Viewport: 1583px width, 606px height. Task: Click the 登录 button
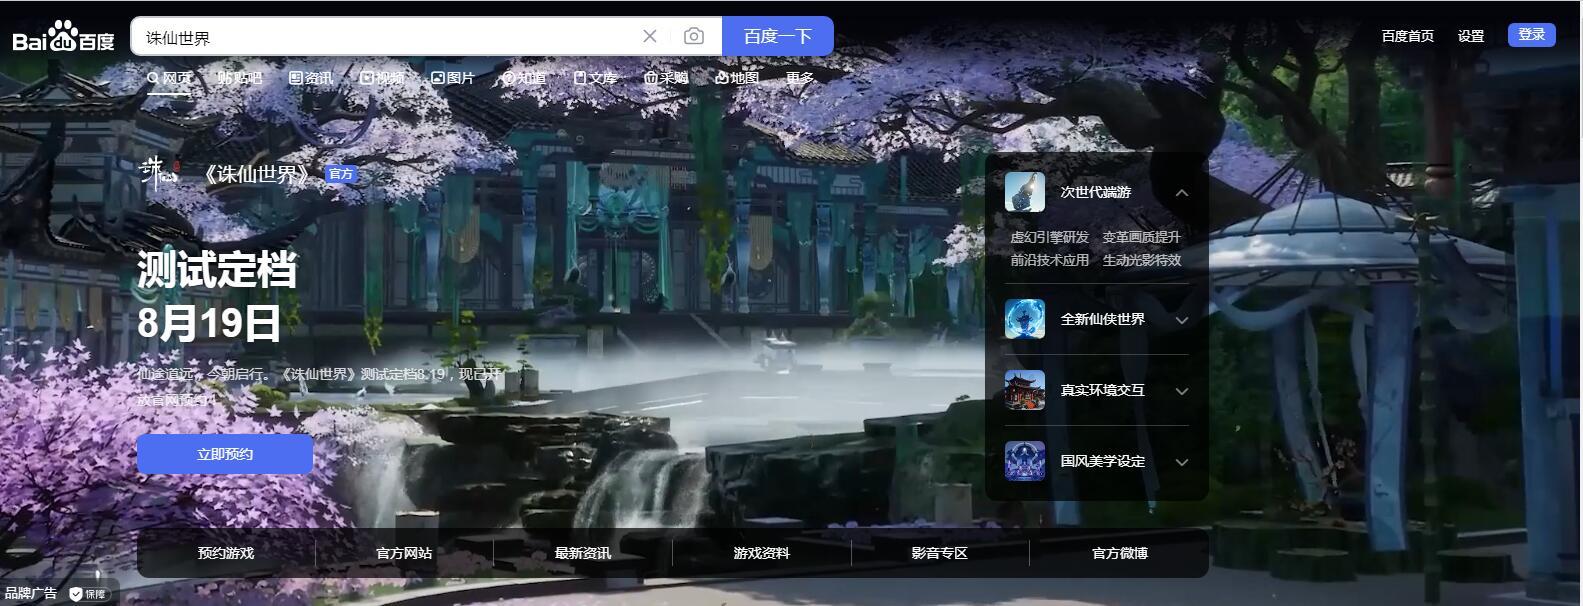[x=1531, y=35]
